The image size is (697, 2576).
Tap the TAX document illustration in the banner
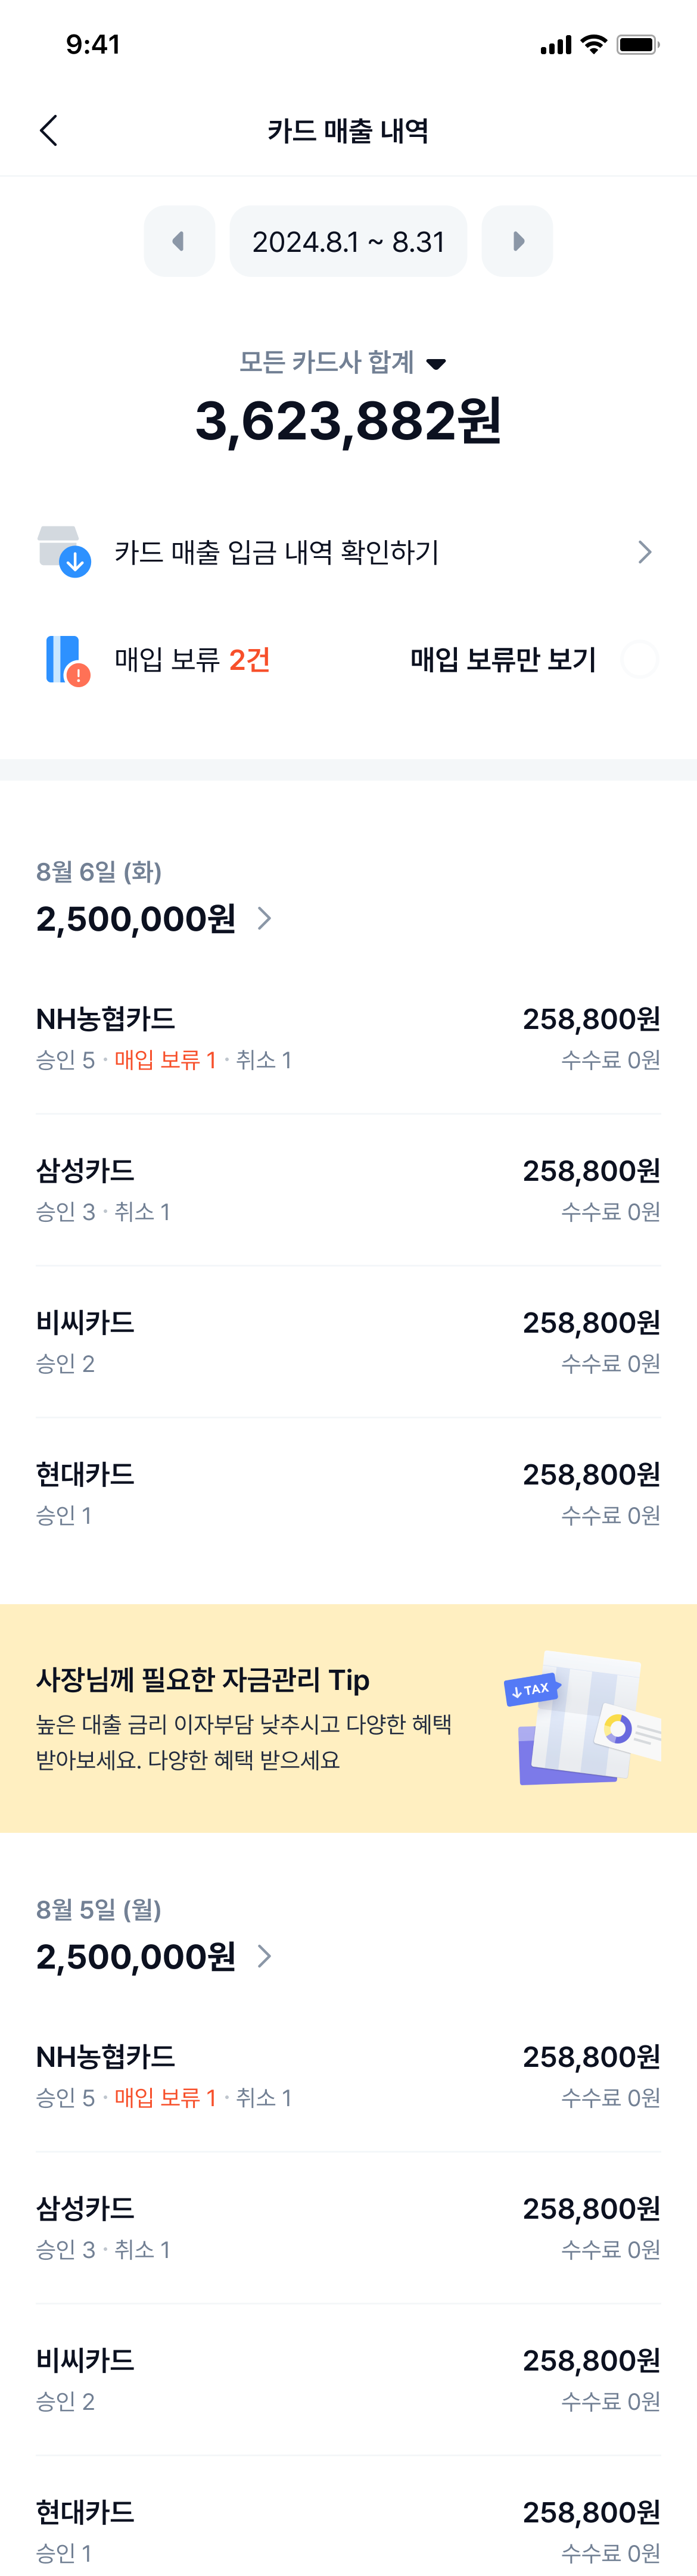click(582, 1718)
